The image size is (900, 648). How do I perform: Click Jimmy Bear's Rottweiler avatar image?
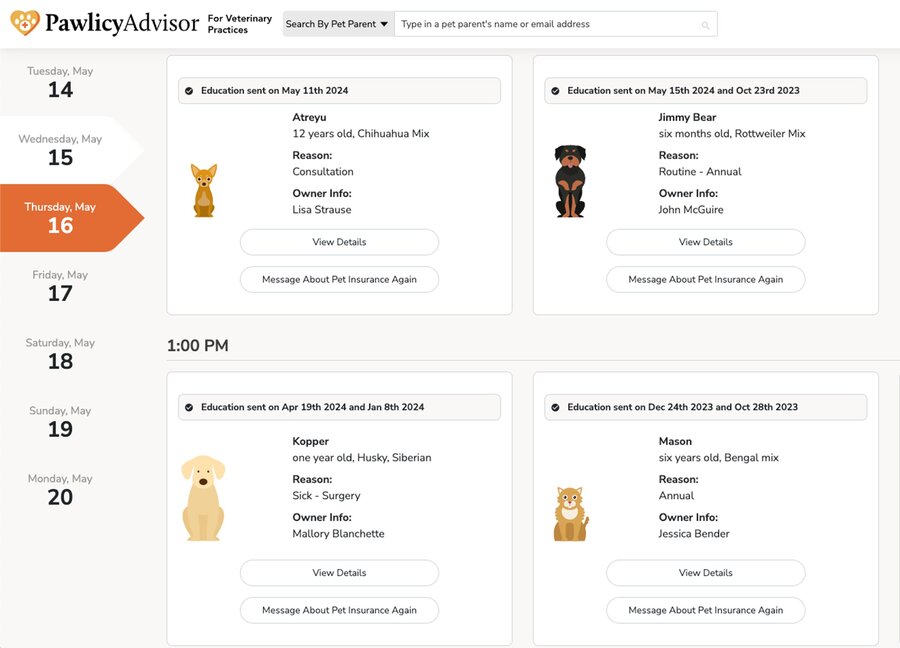pos(570,181)
